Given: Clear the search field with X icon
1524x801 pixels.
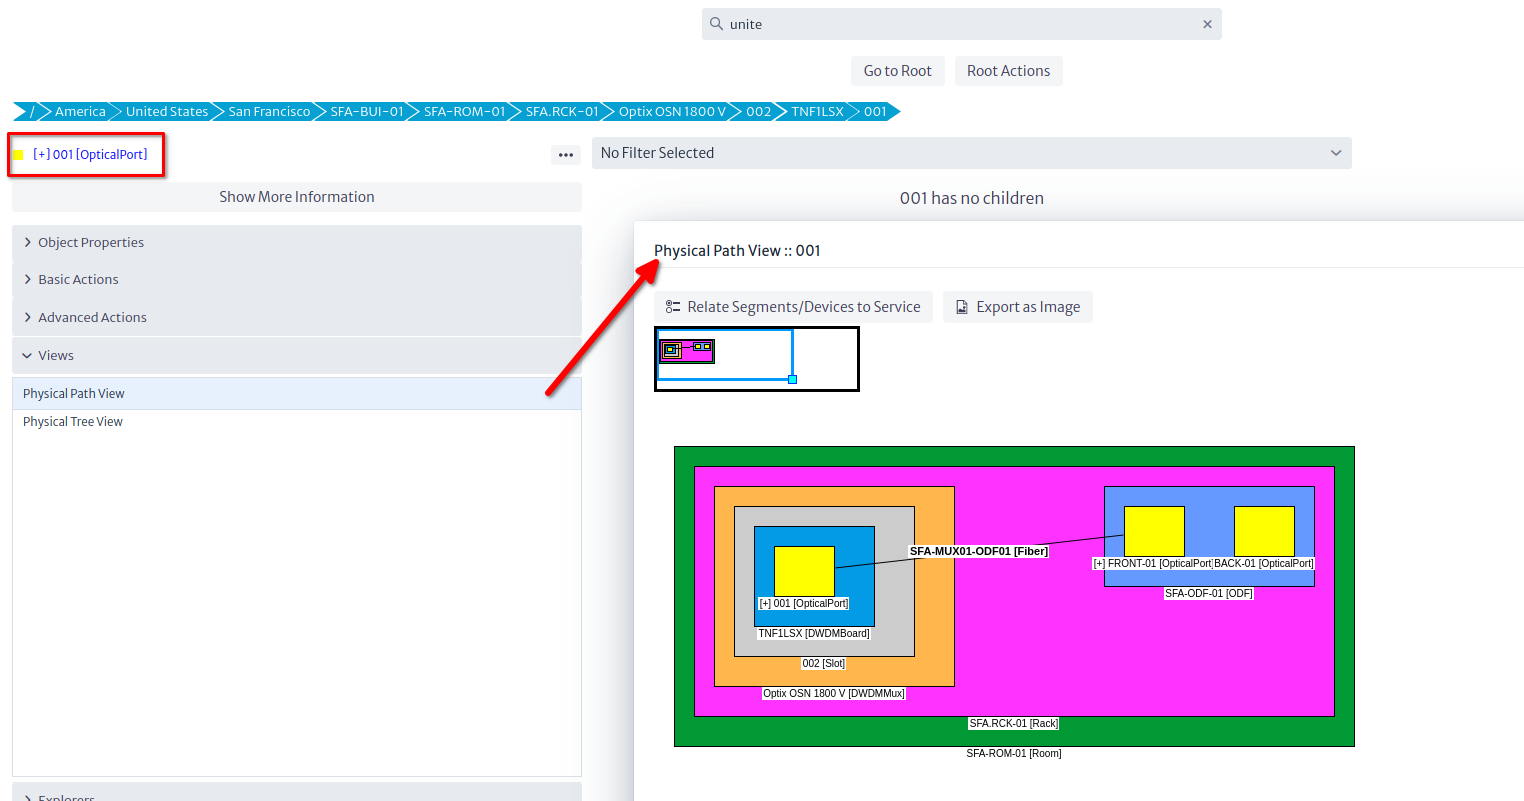Looking at the screenshot, I should coord(1207,24).
